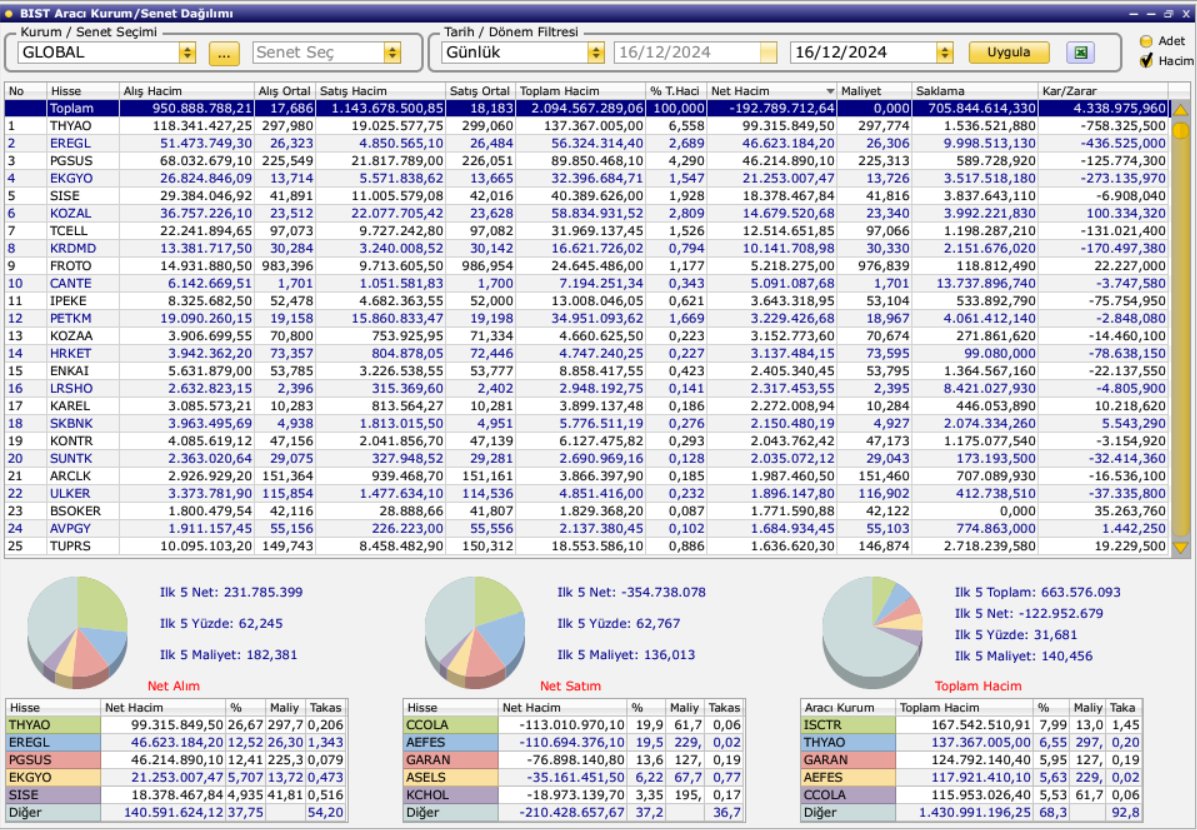Click the disabled start date field
Viewport: 1197px width, 830px height.
coord(695,53)
